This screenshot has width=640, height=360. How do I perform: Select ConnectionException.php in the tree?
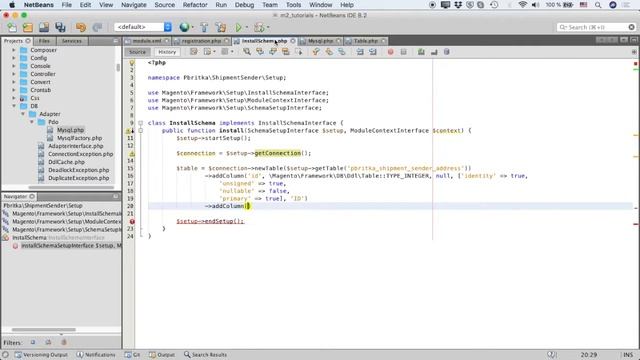click(x=80, y=154)
